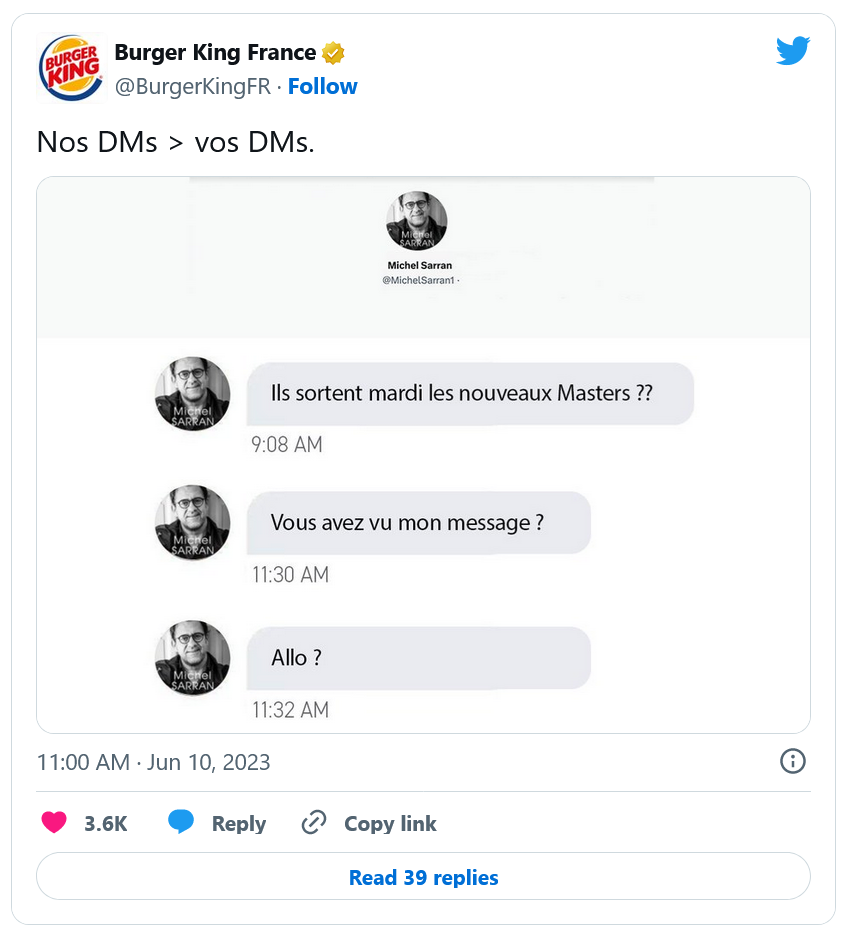
Task: Click the gold verified badge icon
Action: coord(333,53)
